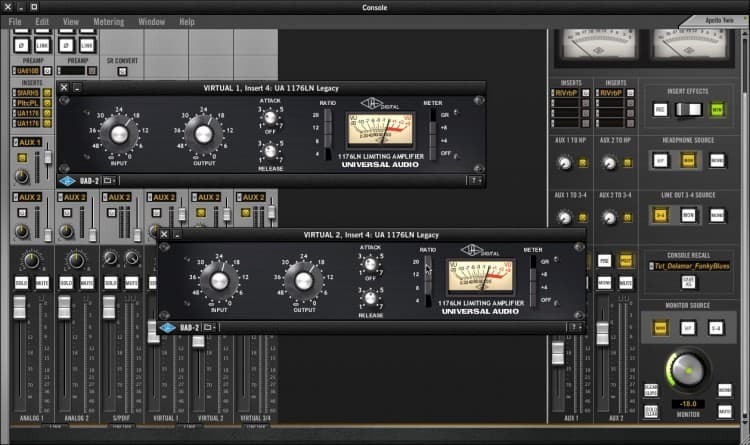This screenshot has height=445, width=750.
Task: Mute the S/PDIF channel
Action: (132, 283)
